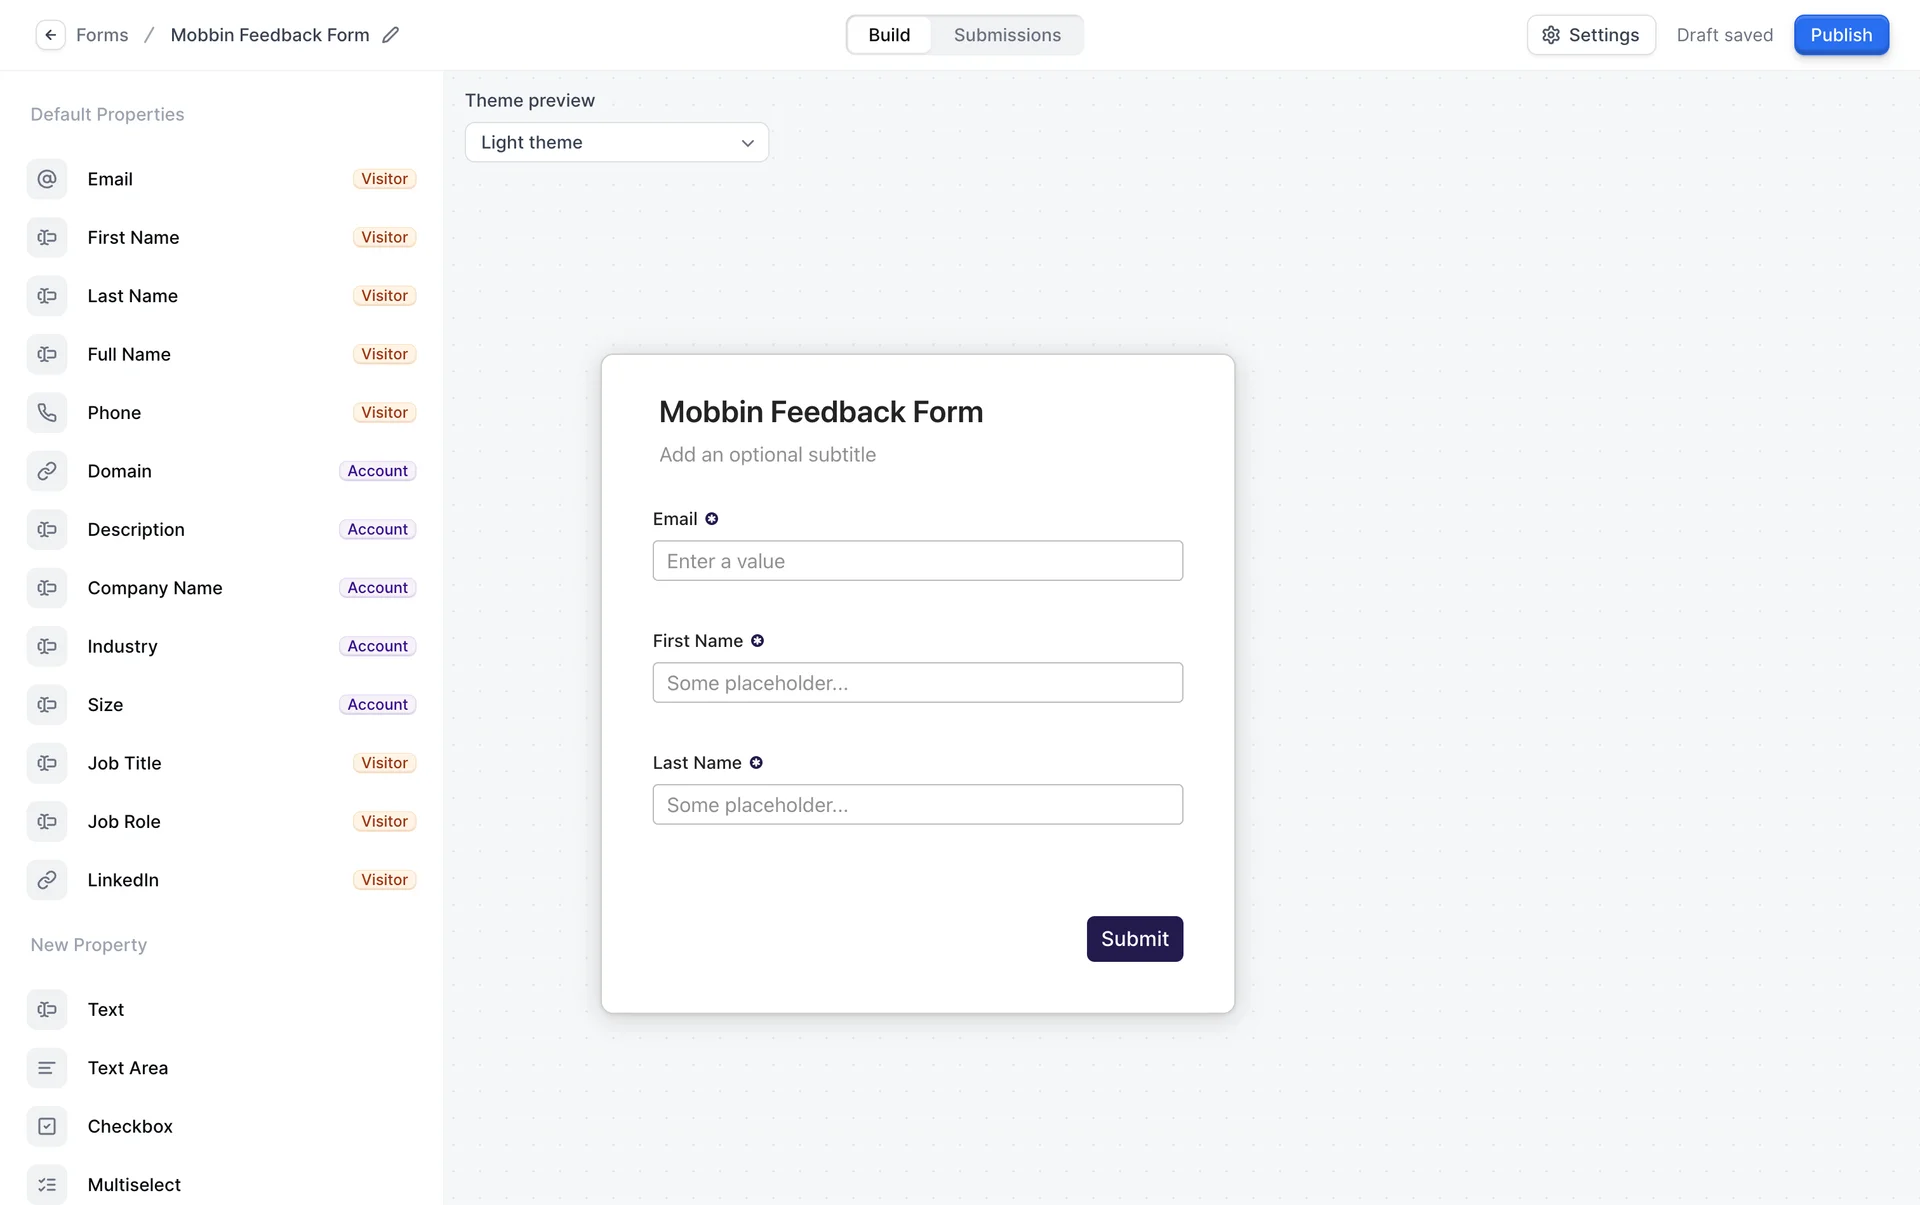Click the required marker beside Email label
Screen dimensions: 1920x1205
click(712, 519)
